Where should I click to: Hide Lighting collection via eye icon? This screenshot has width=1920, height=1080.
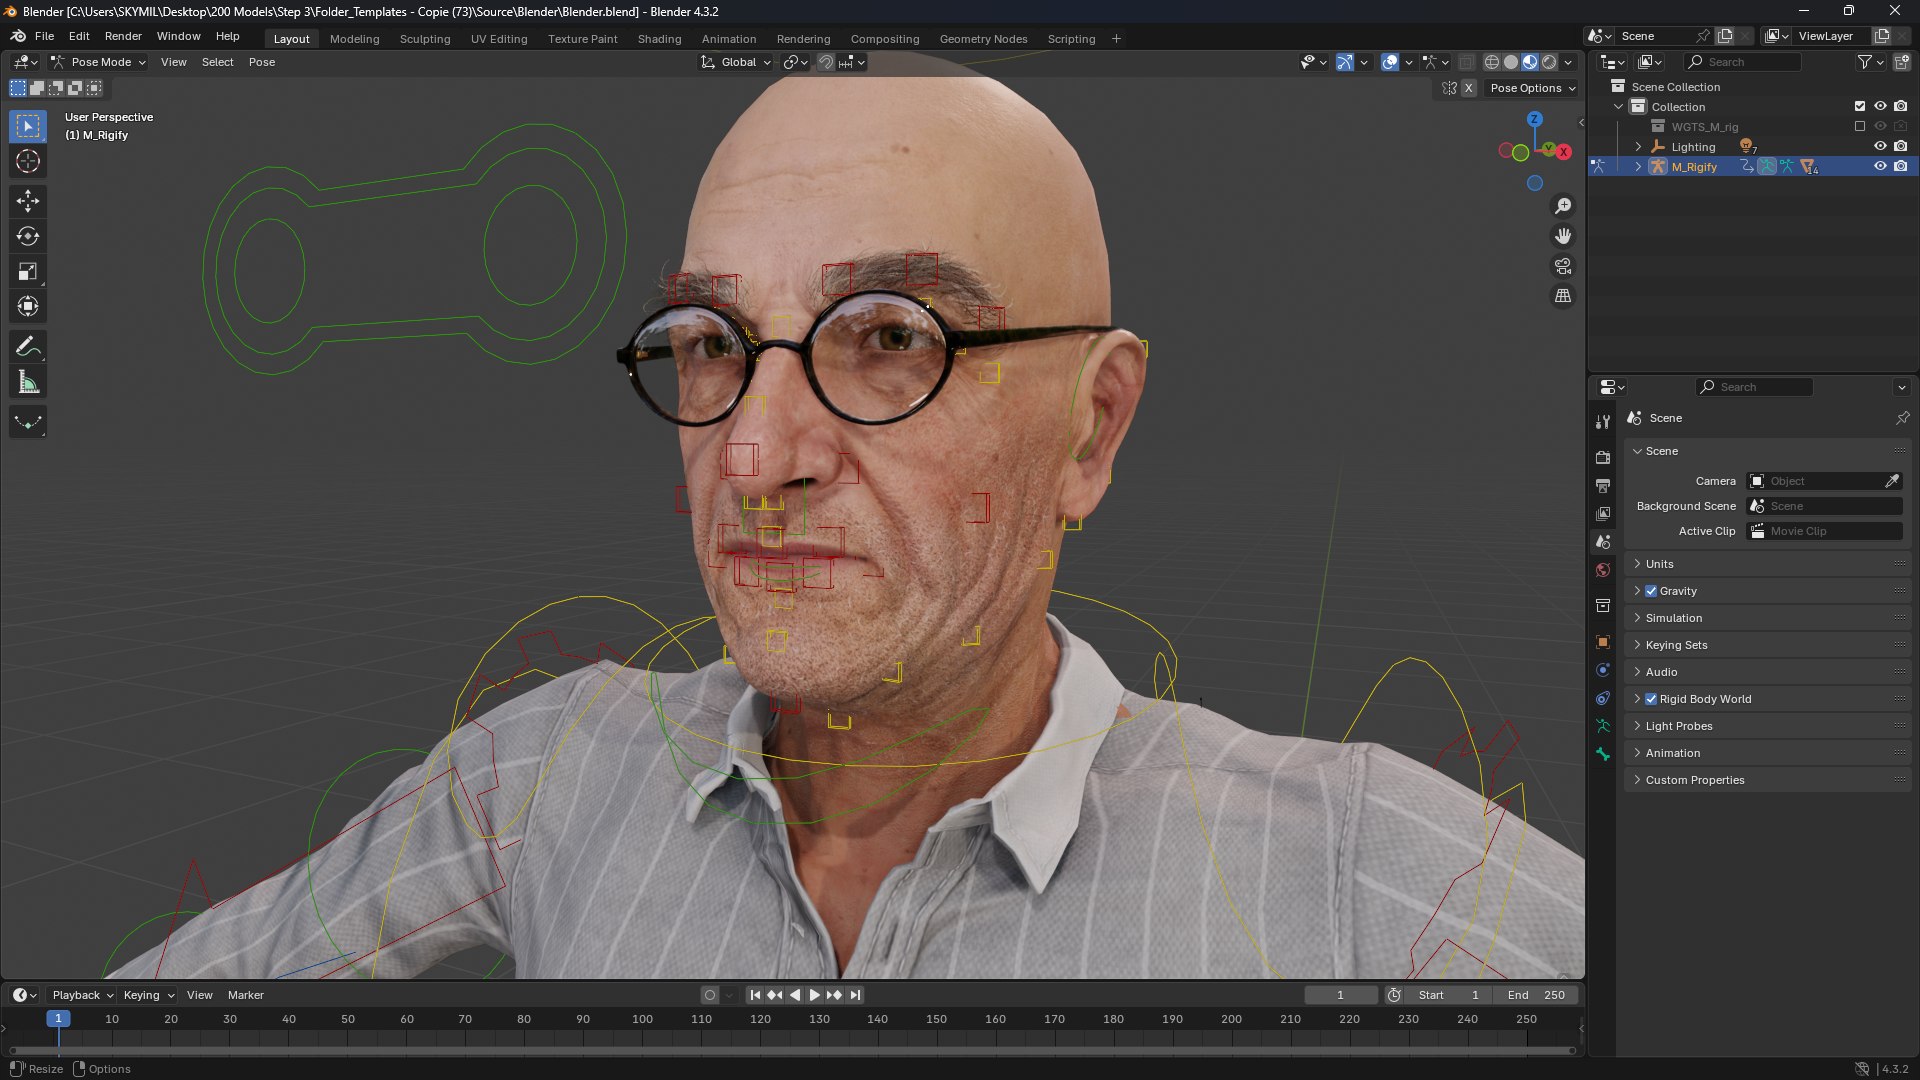coord(1880,146)
